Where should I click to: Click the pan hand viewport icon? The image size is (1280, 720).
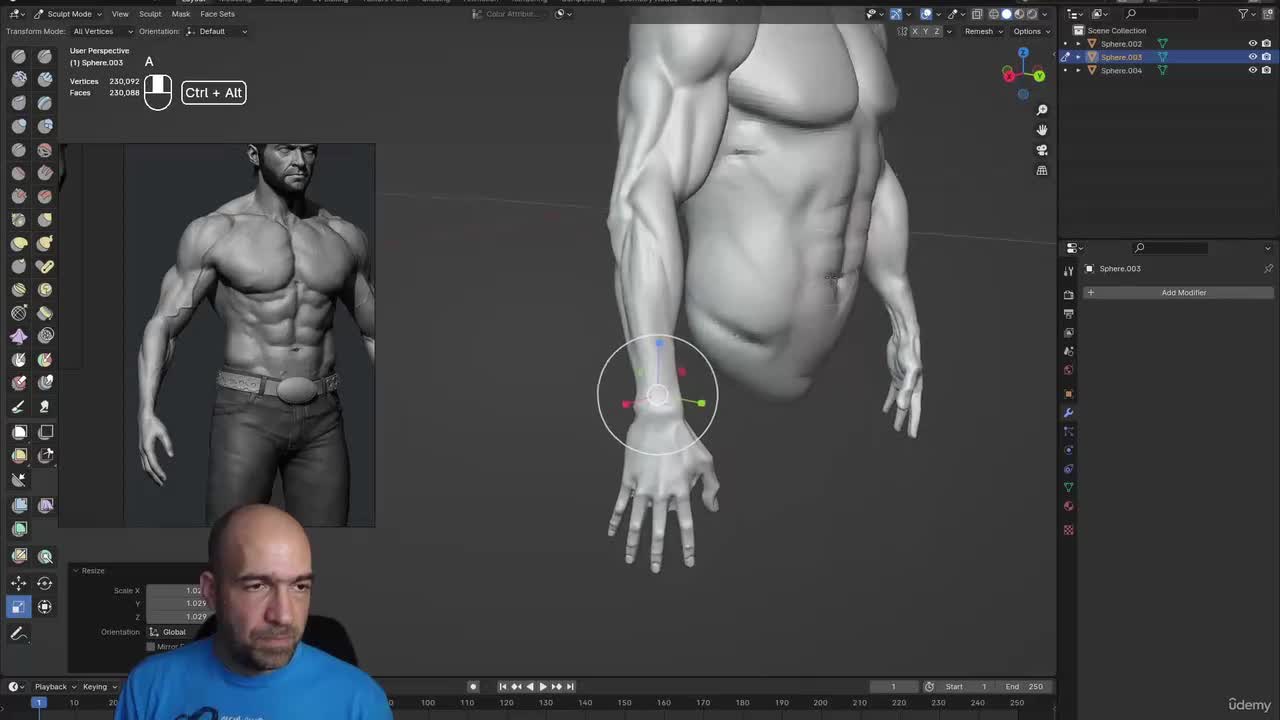point(1042,130)
